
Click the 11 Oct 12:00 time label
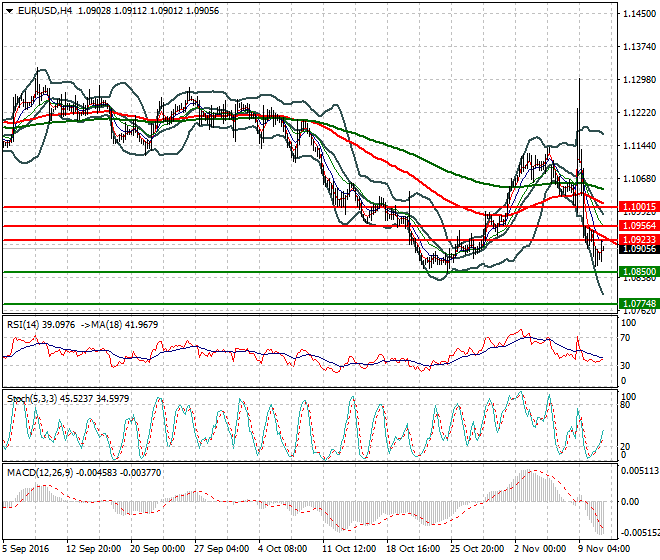click(349, 549)
